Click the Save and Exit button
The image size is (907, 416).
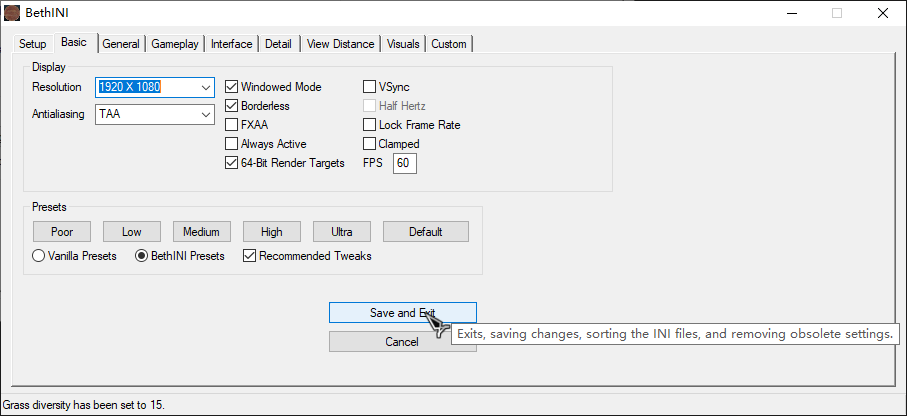point(403,312)
